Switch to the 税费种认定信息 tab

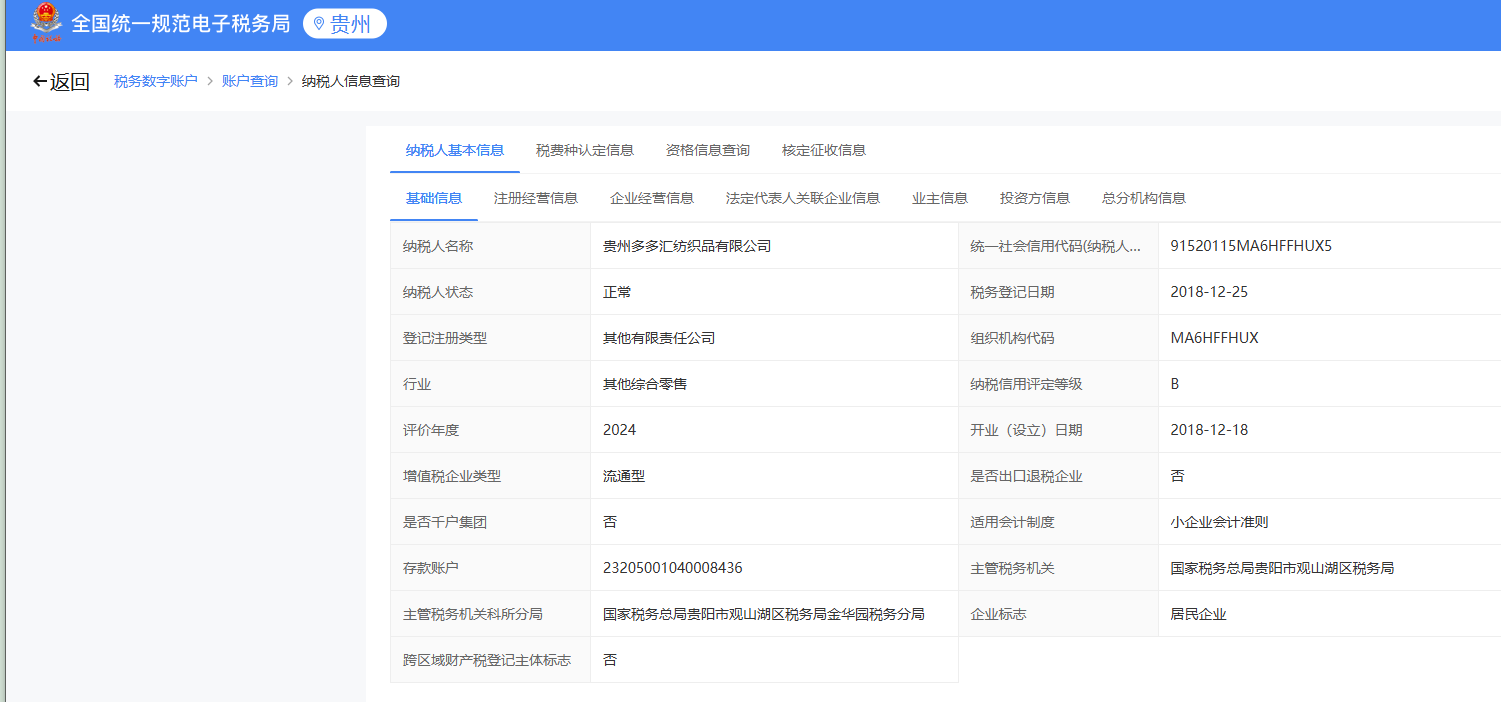point(585,150)
